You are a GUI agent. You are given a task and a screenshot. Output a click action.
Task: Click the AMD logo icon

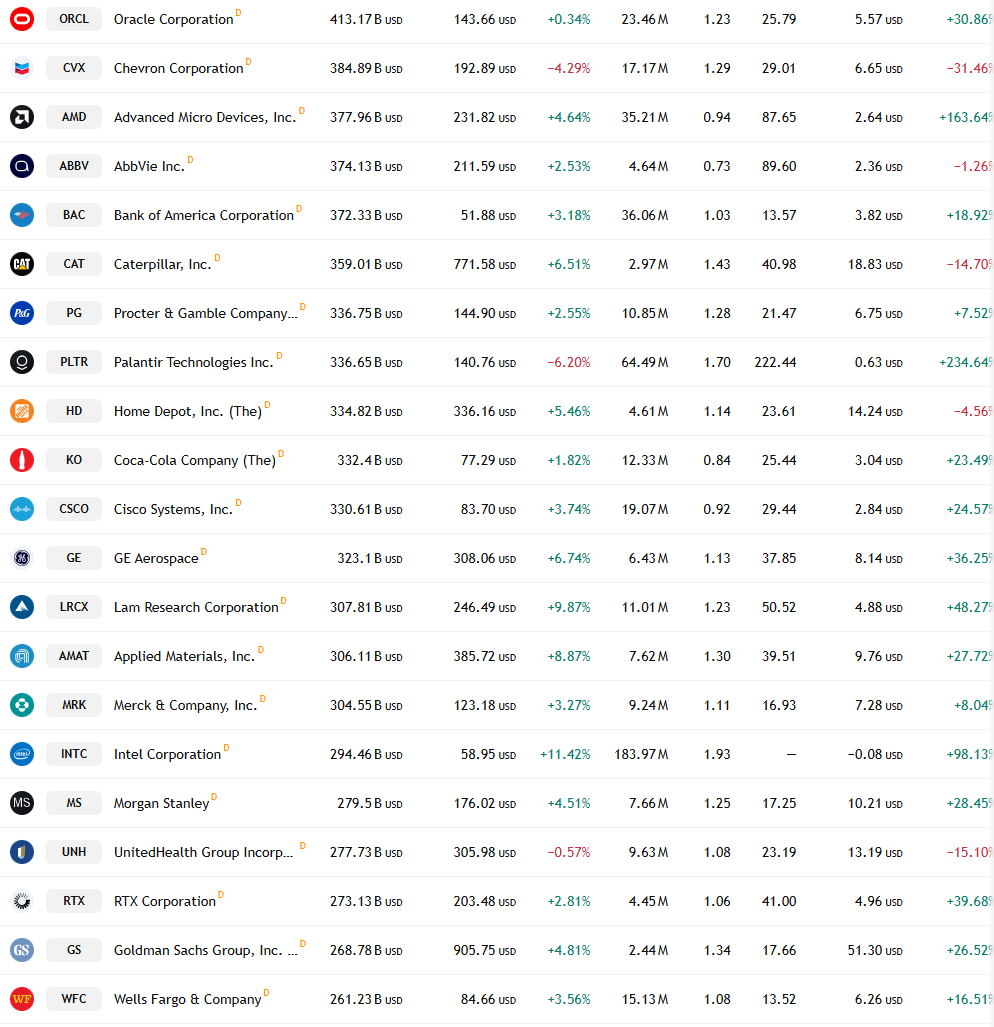click(22, 117)
